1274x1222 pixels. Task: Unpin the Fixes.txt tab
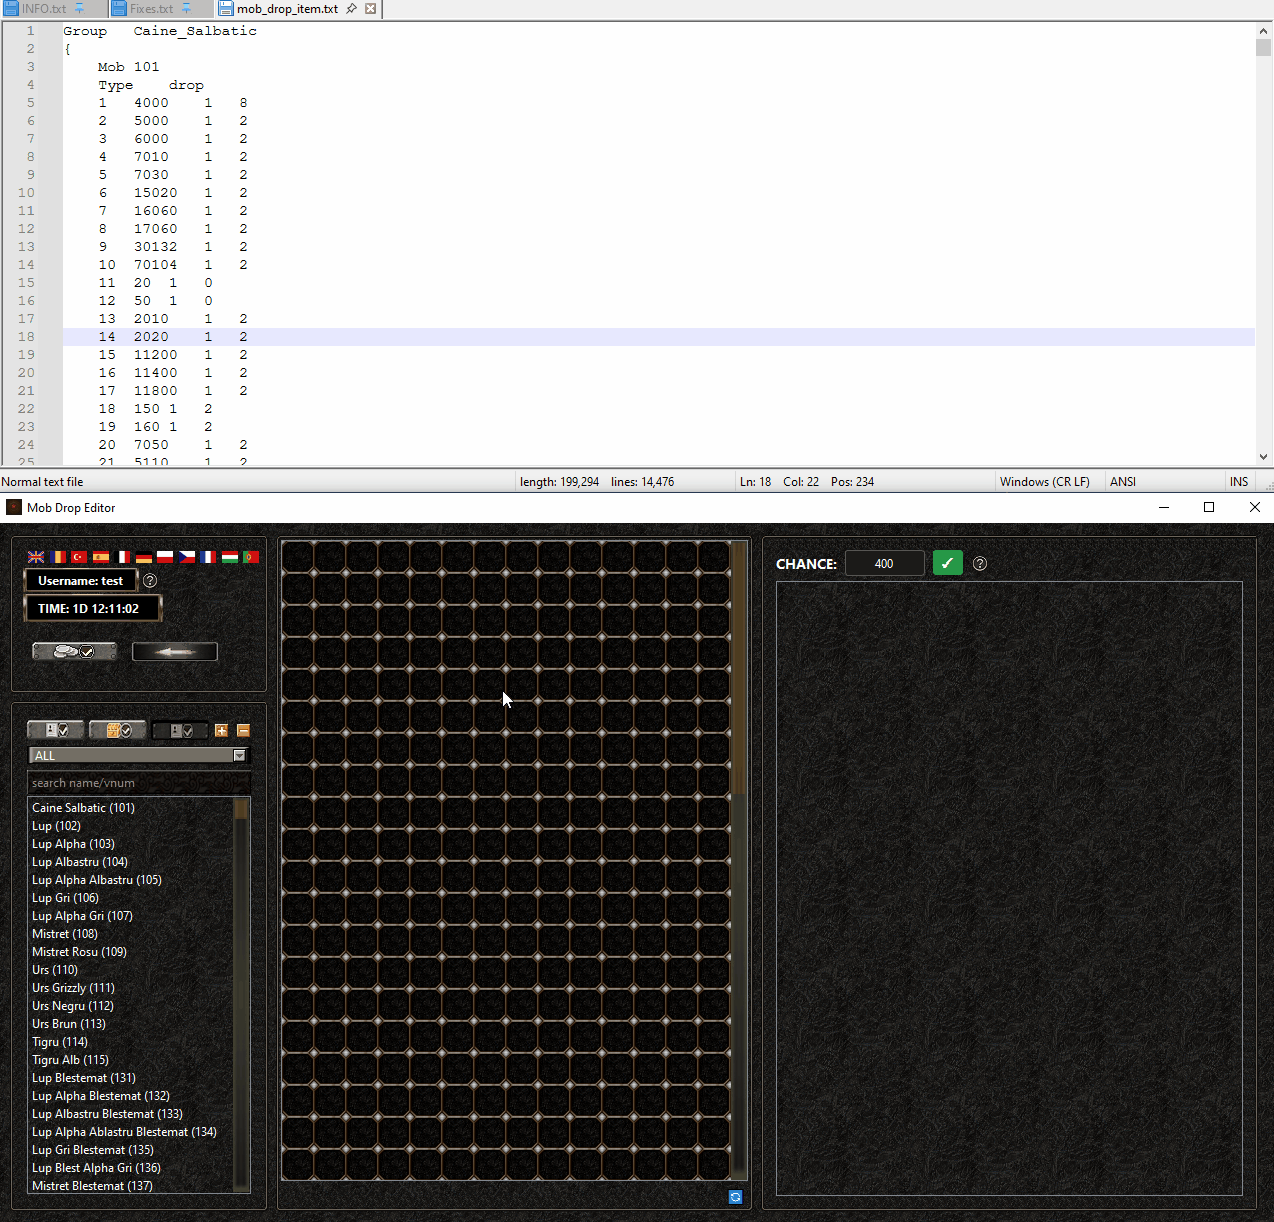pyautogui.click(x=186, y=9)
